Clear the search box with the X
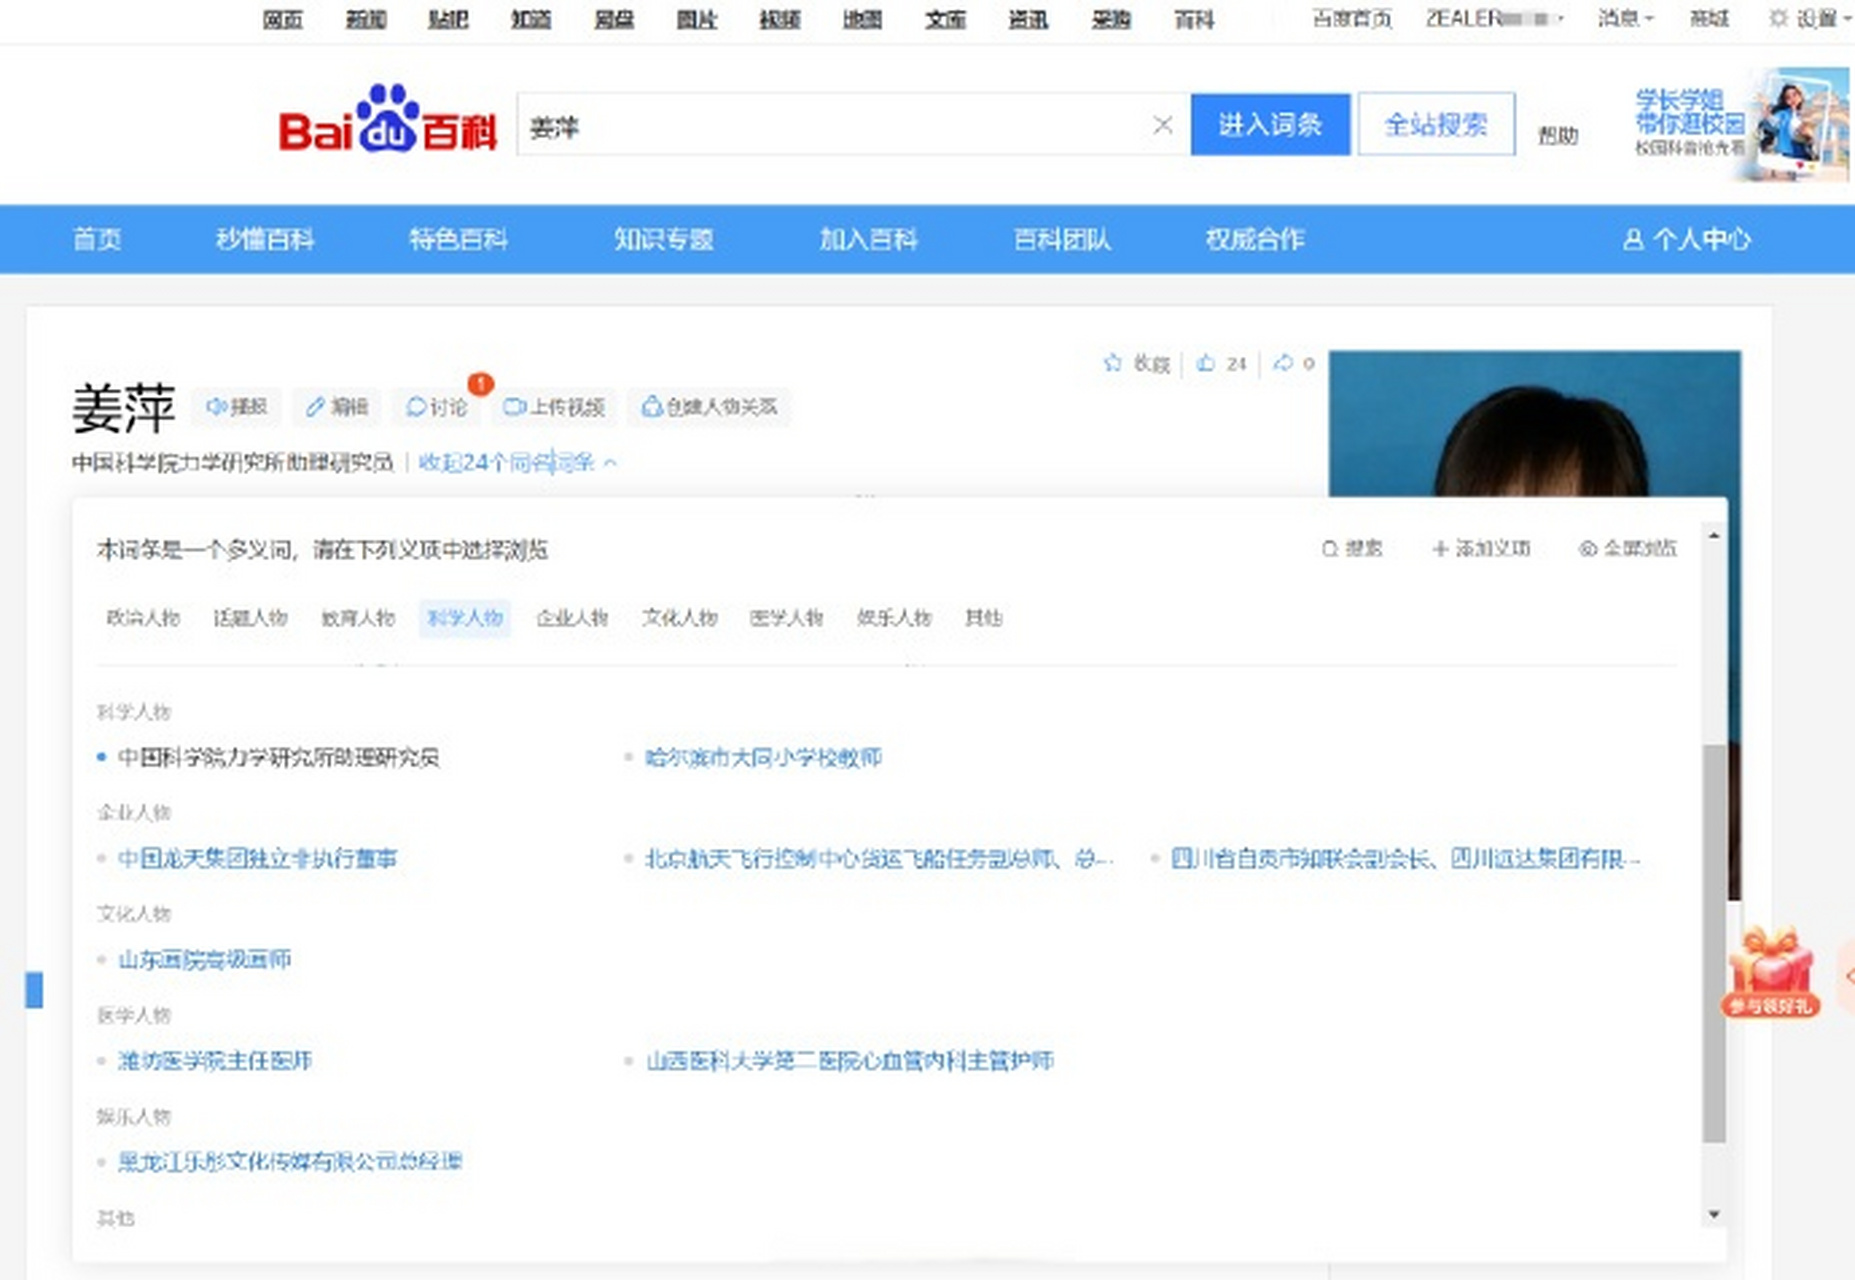 (1162, 125)
